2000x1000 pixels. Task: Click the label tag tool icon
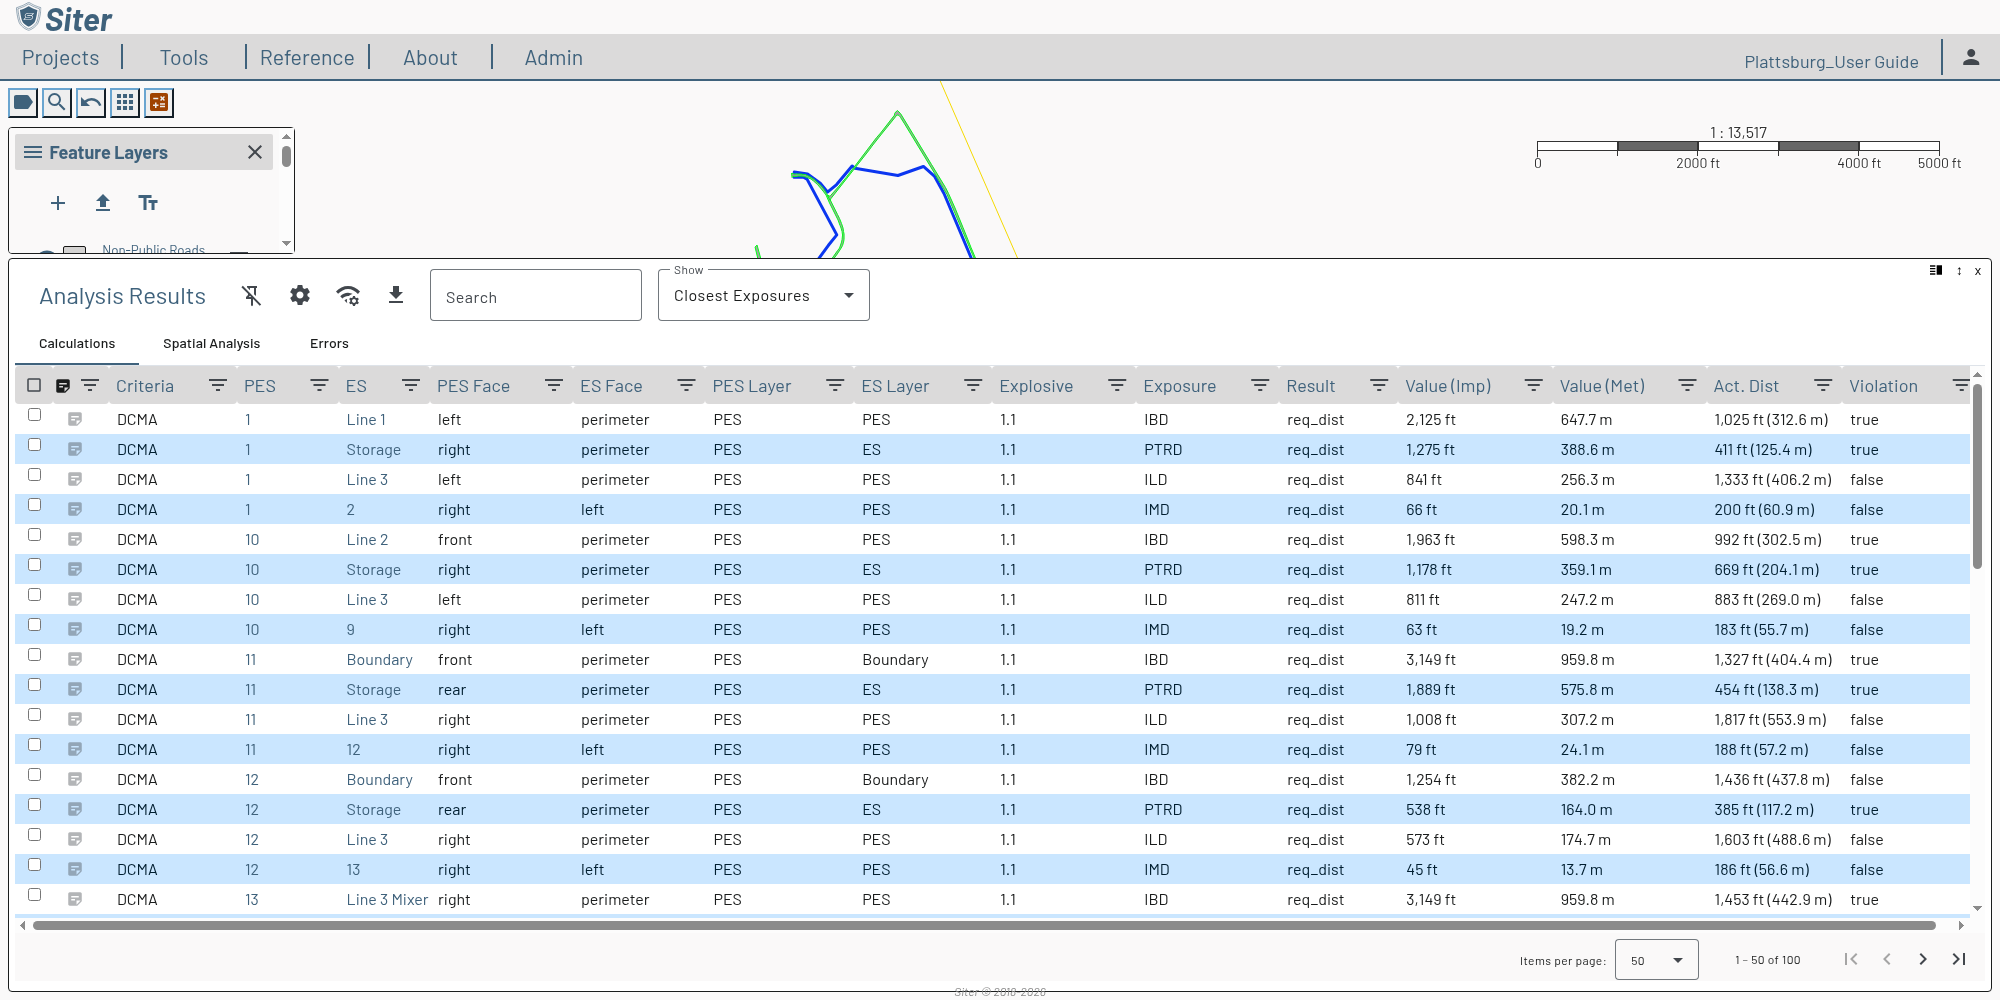(23, 102)
